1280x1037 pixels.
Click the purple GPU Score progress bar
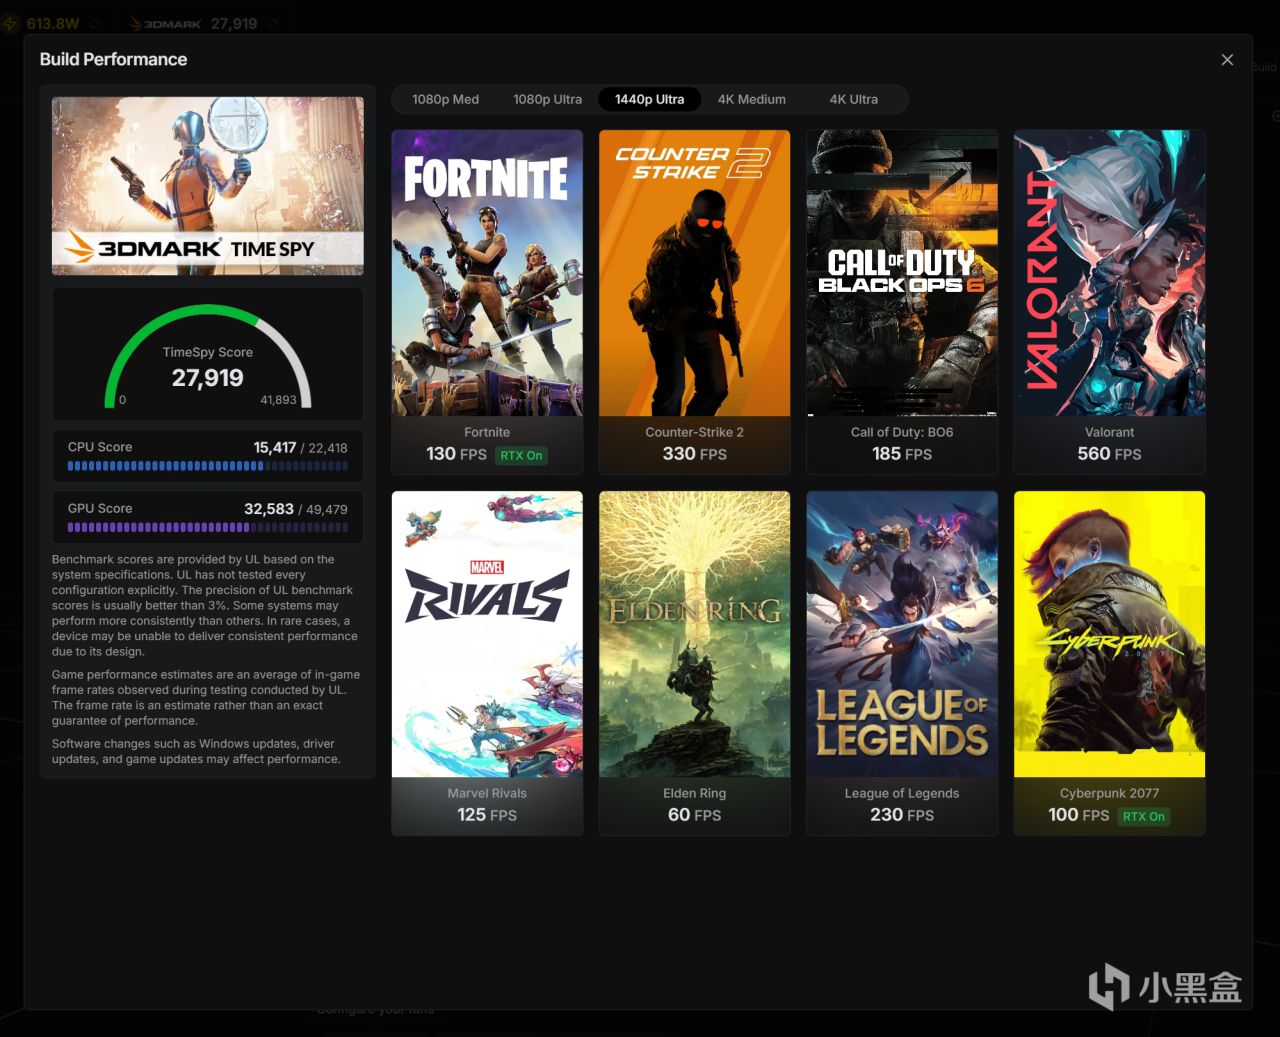click(x=208, y=527)
